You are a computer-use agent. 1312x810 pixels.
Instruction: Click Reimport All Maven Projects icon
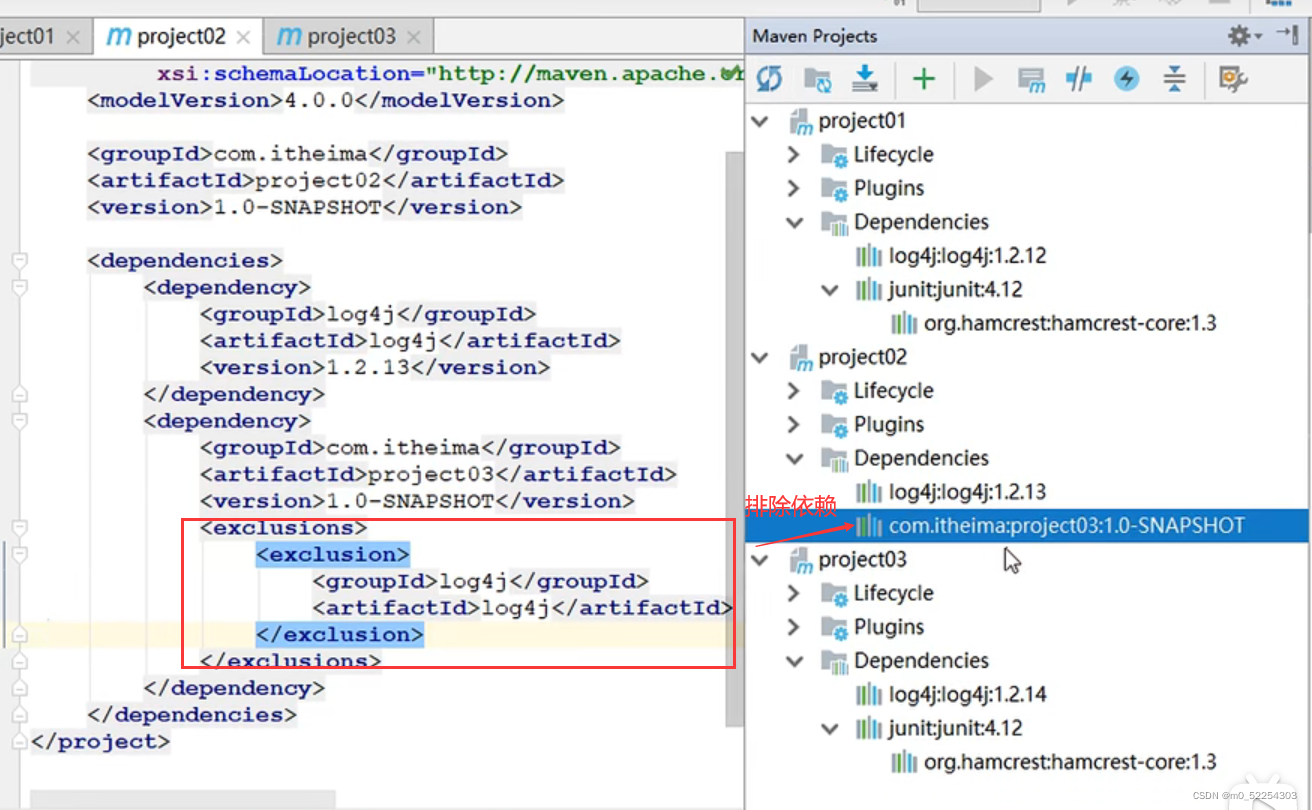point(769,79)
